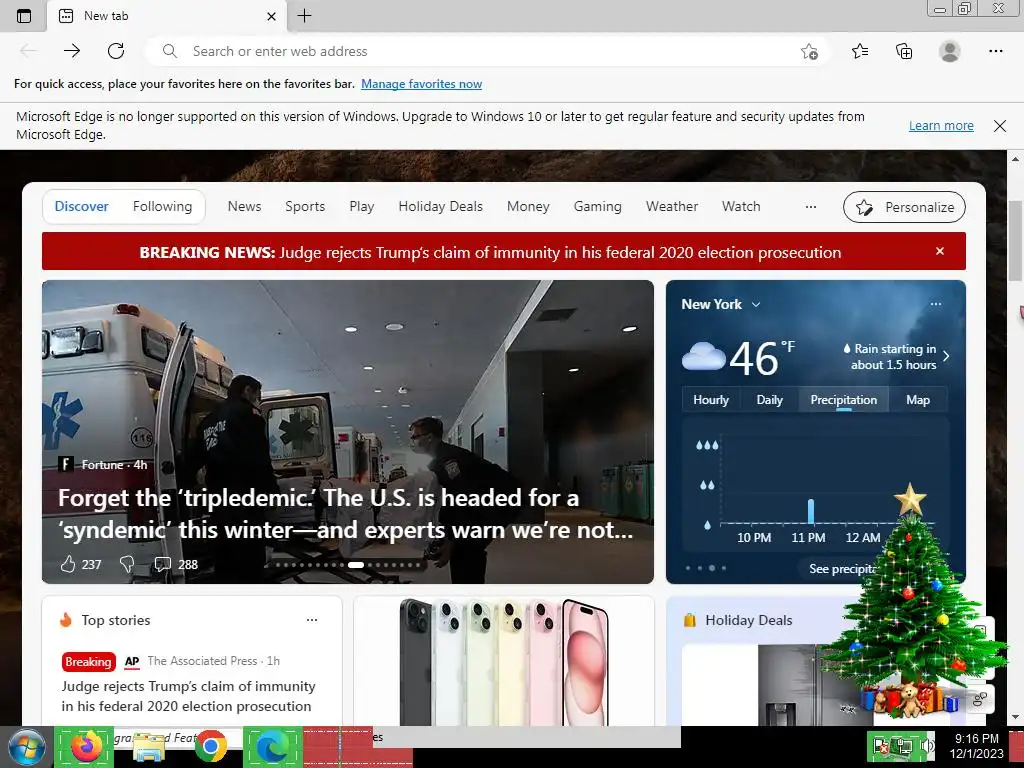Open the Favorites list icon
Viewport: 1024px width, 768px height.
860,51
